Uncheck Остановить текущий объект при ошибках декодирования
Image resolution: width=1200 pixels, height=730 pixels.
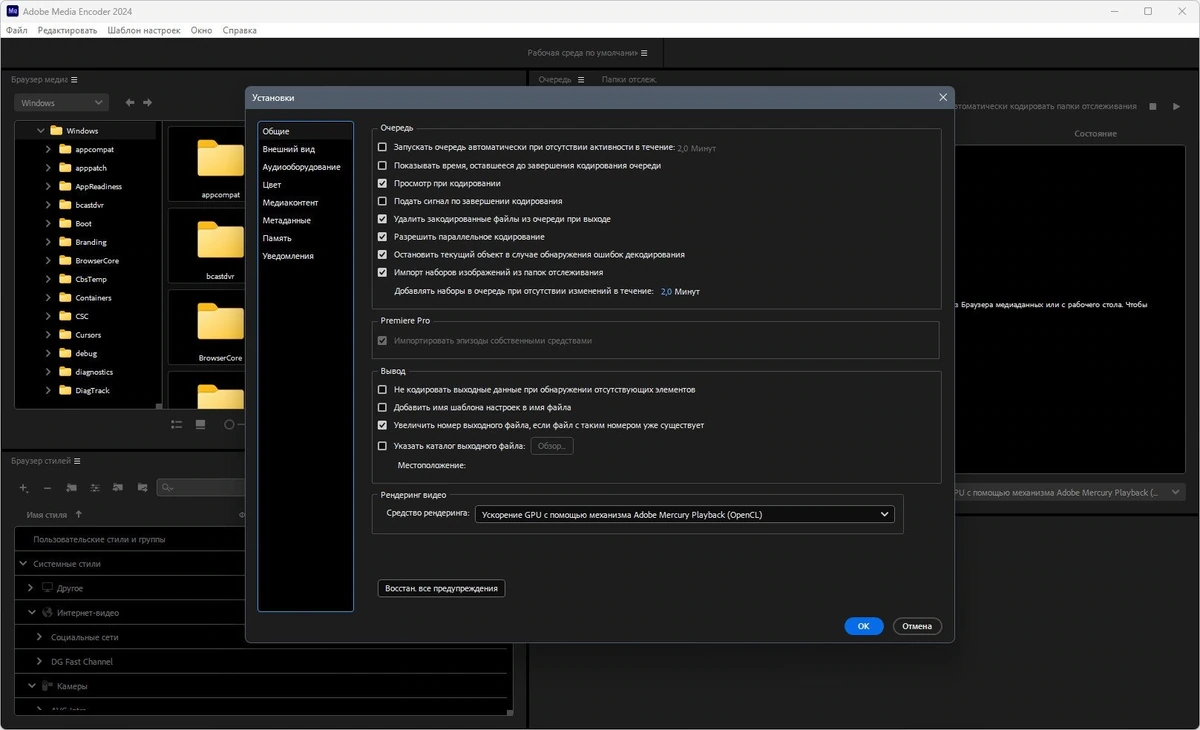382,254
